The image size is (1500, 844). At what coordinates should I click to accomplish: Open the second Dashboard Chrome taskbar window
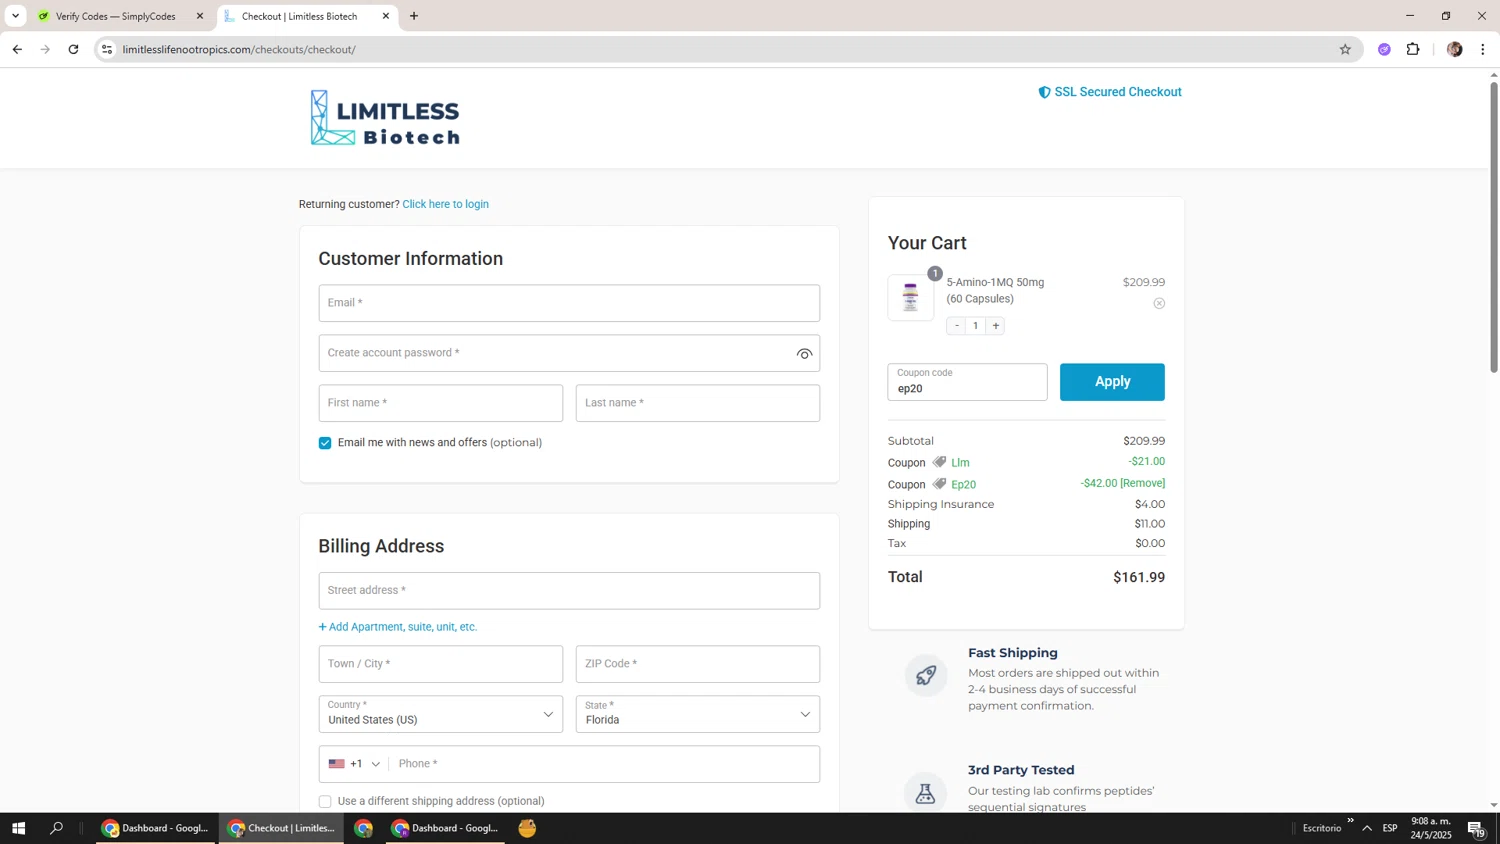coord(446,828)
